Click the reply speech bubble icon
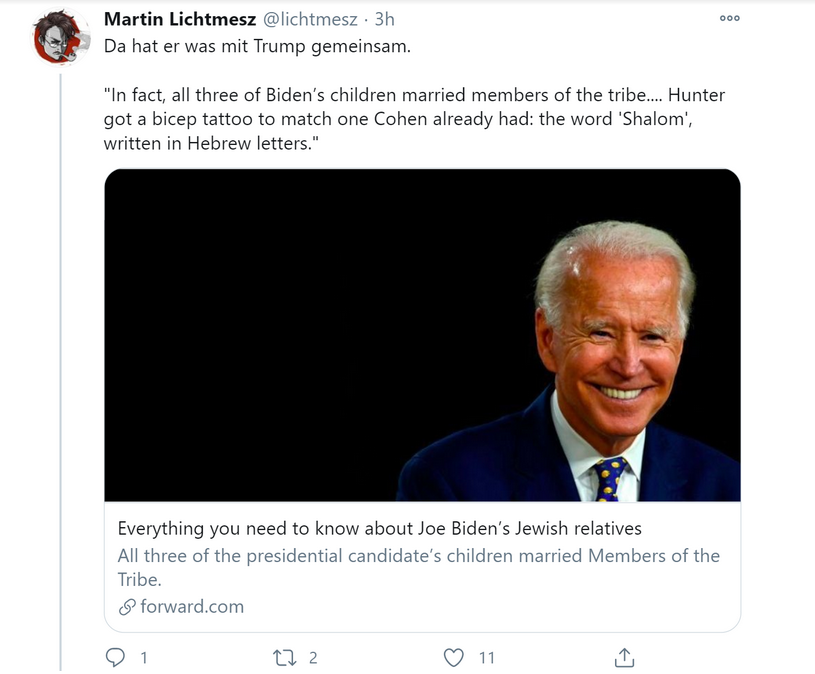815x674 pixels. tap(116, 657)
